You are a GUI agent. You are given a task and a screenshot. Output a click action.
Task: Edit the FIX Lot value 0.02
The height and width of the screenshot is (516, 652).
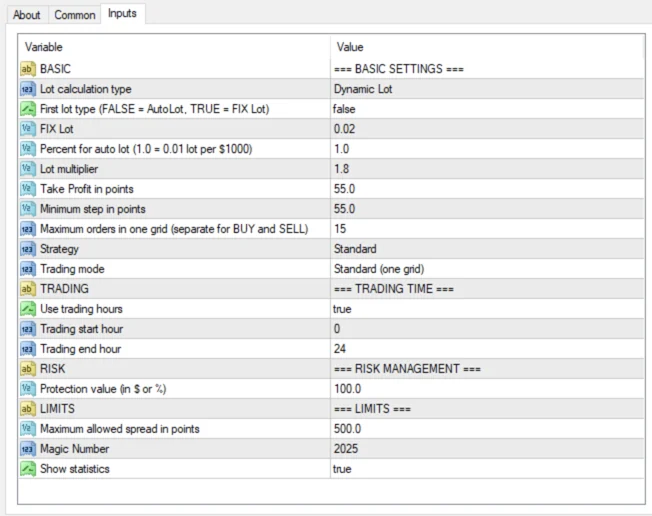(487, 129)
